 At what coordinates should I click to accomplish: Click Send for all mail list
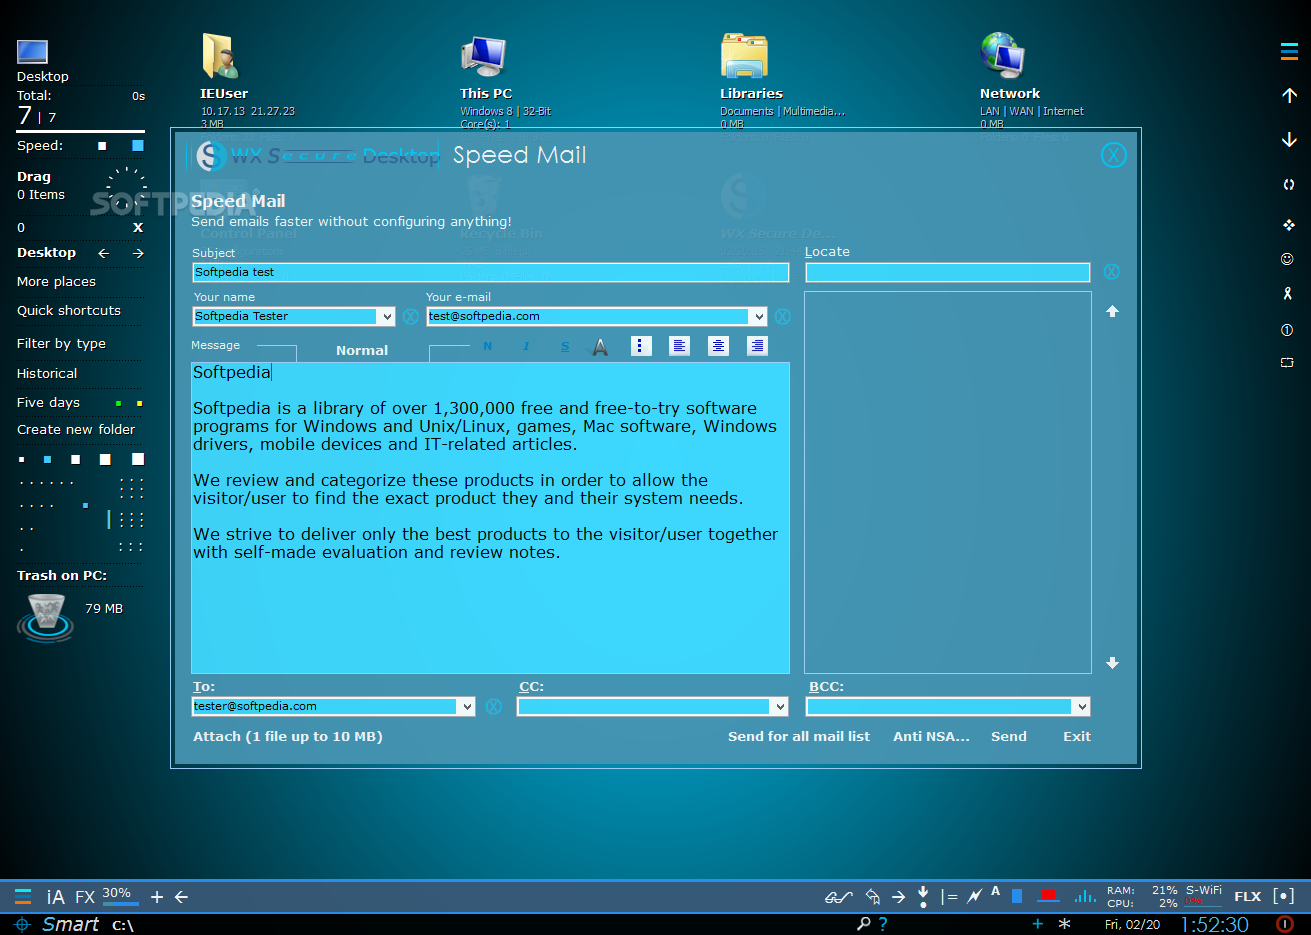click(799, 737)
